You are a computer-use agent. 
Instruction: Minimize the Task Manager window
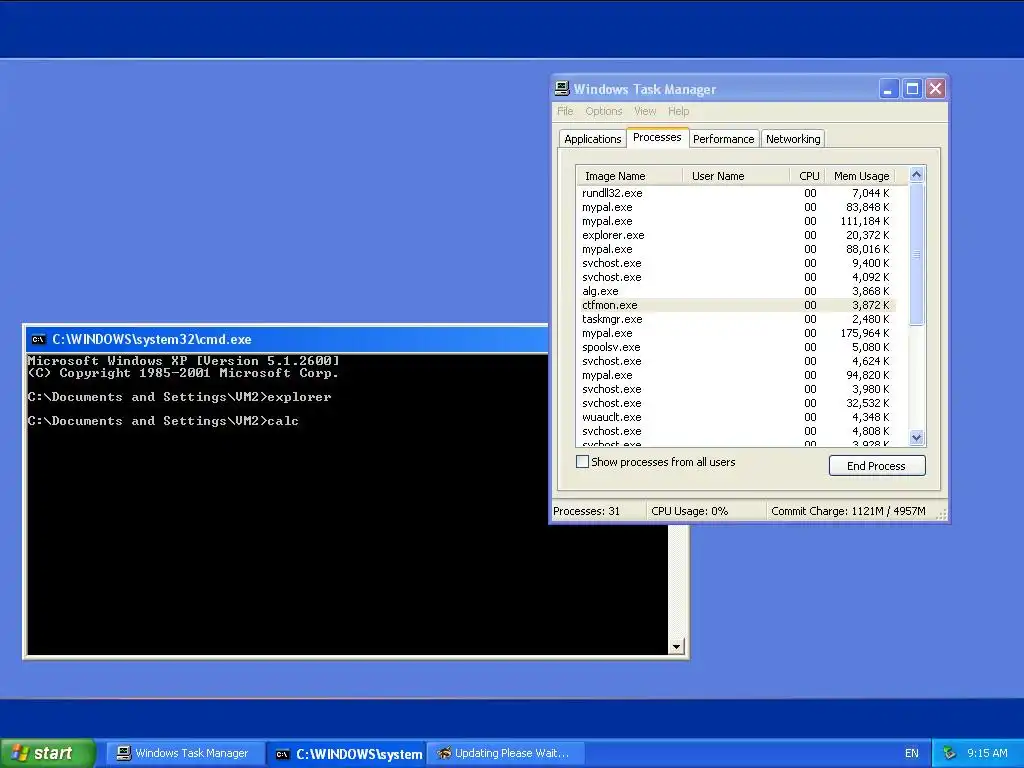tap(888, 89)
